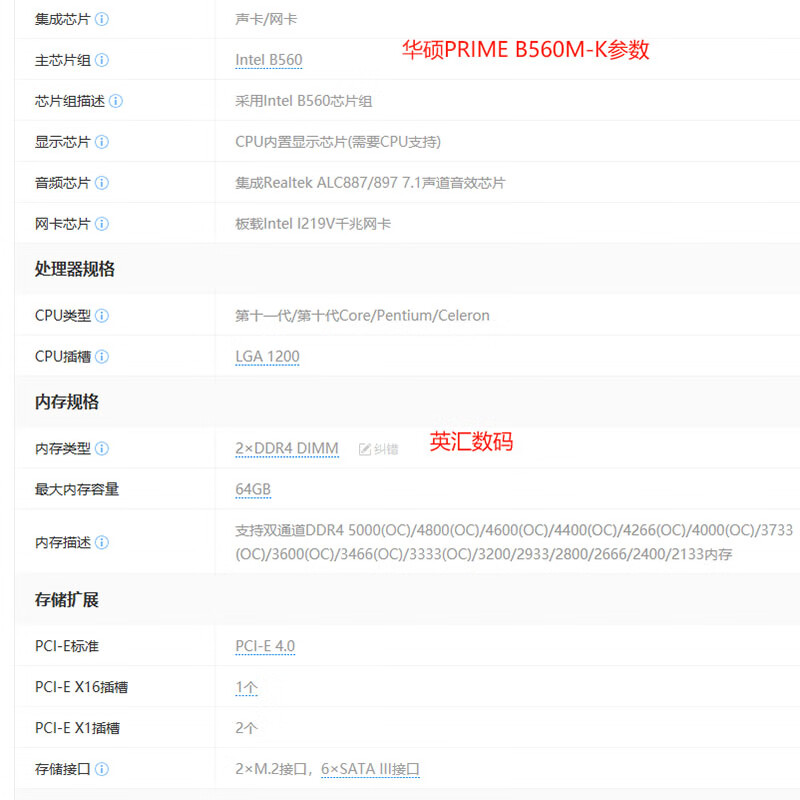Click info icon beside 存储接口
The image size is (800, 800).
[x=102, y=769]
